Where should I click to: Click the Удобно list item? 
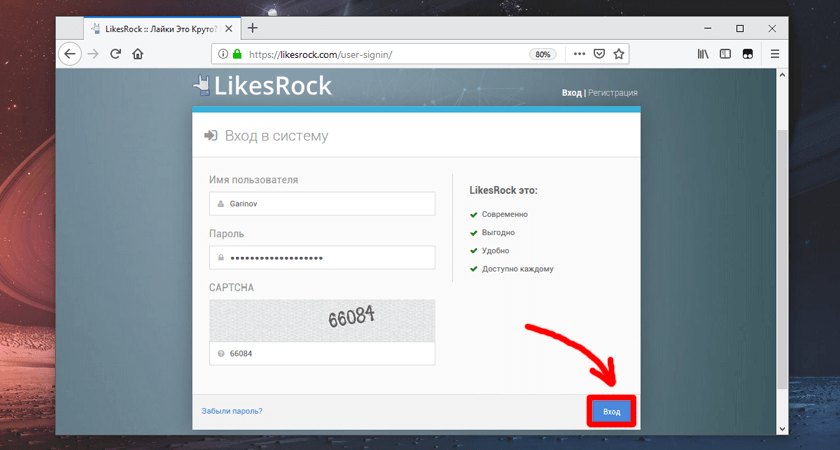point(496,251)
